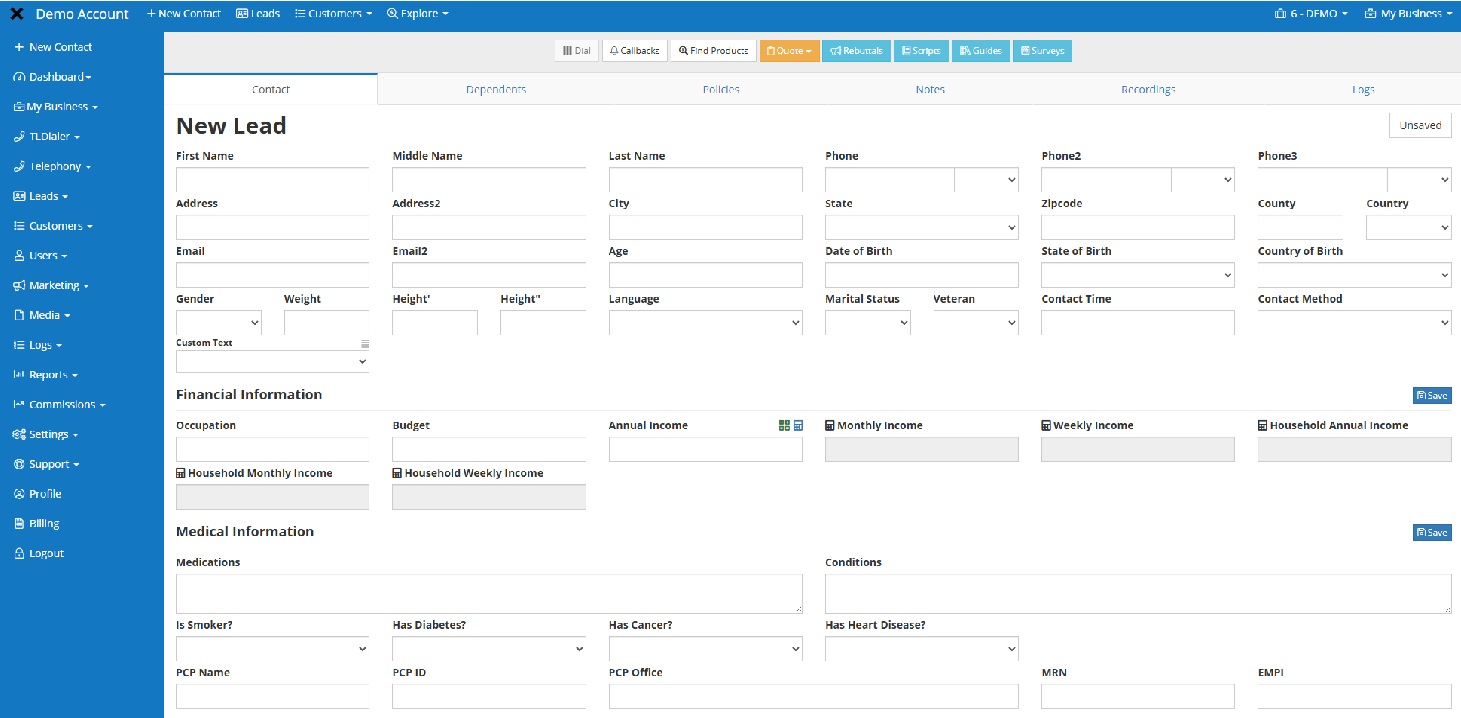Expand TLDialer menu in sidebar
The width and height of the screenshot is (1461, 718).
coord(47,137)
